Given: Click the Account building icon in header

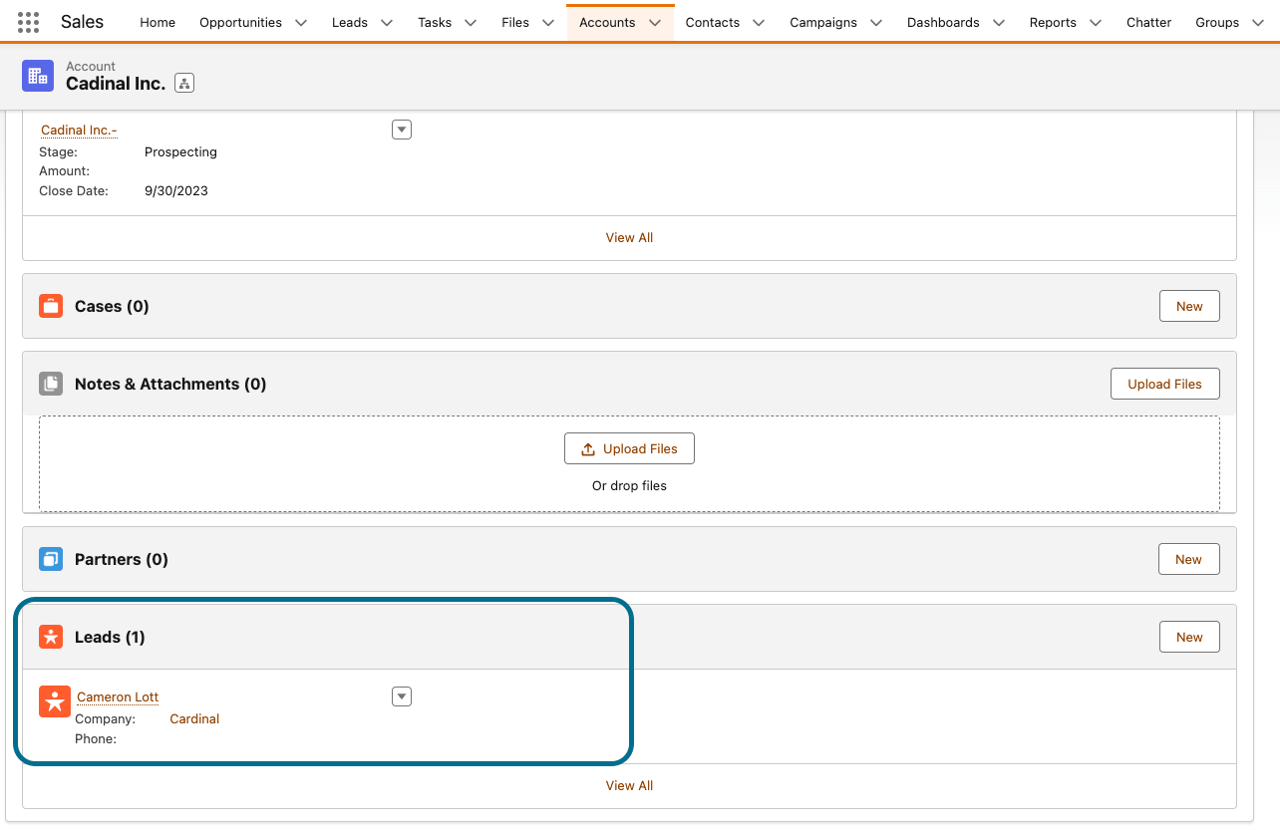Looking at the screenshot, I should [x=38, y=76].
